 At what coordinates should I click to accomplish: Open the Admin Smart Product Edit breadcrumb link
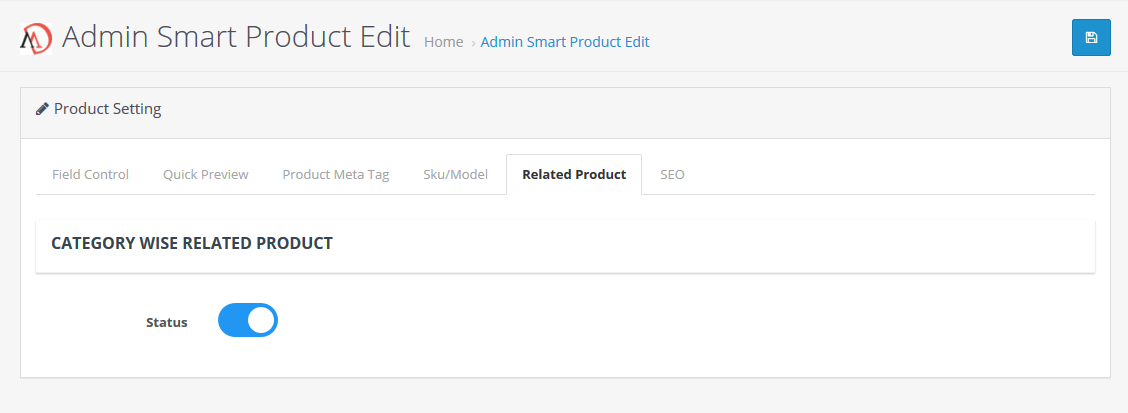pyautogui.click(x=565, y=42)
